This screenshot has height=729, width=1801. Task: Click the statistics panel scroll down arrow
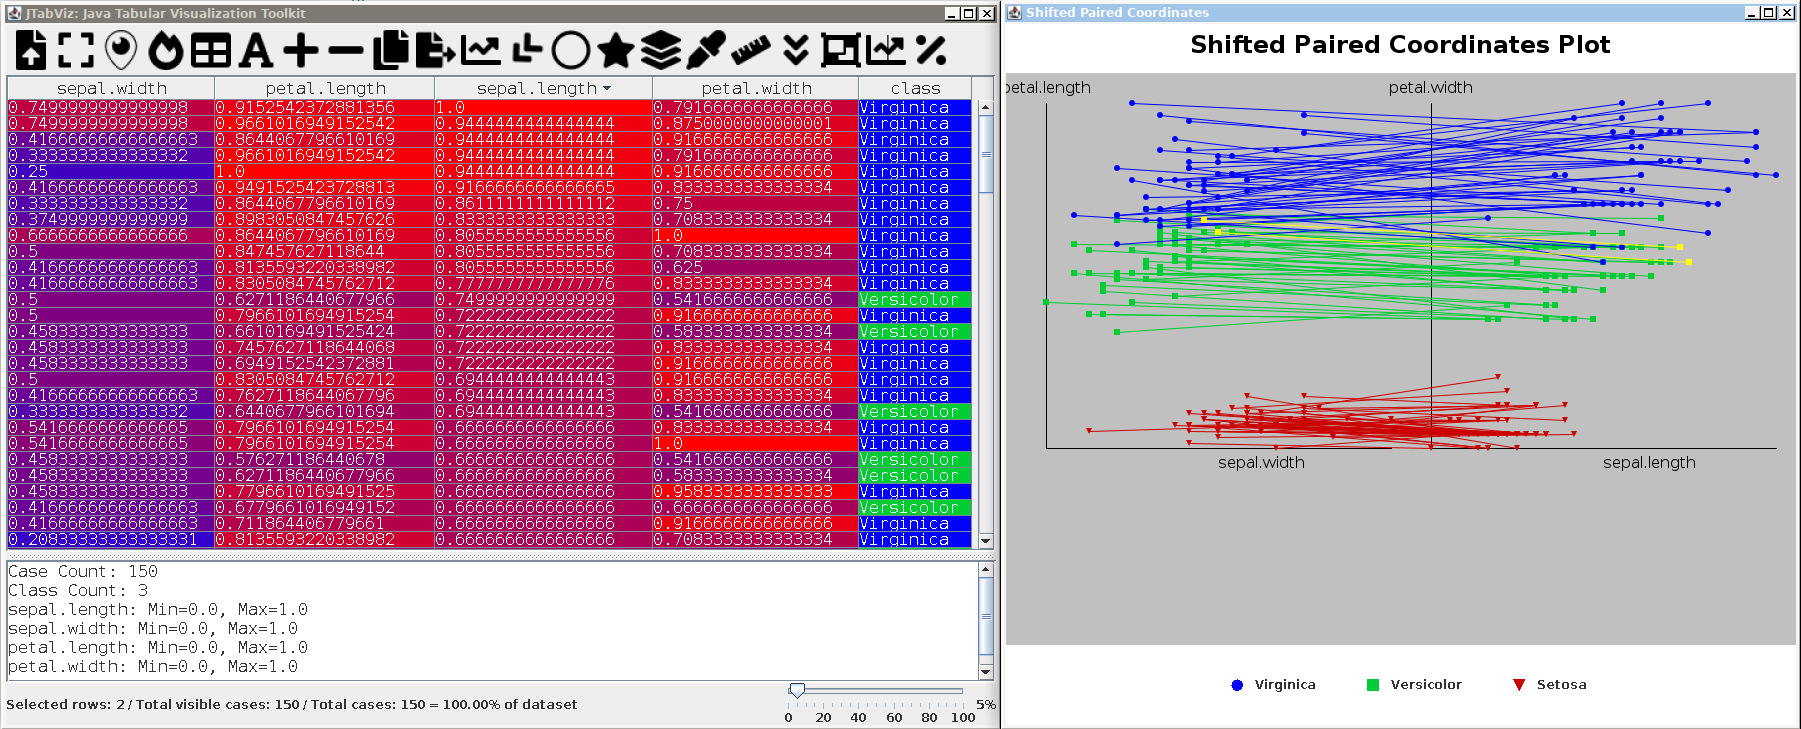[986, 672]
